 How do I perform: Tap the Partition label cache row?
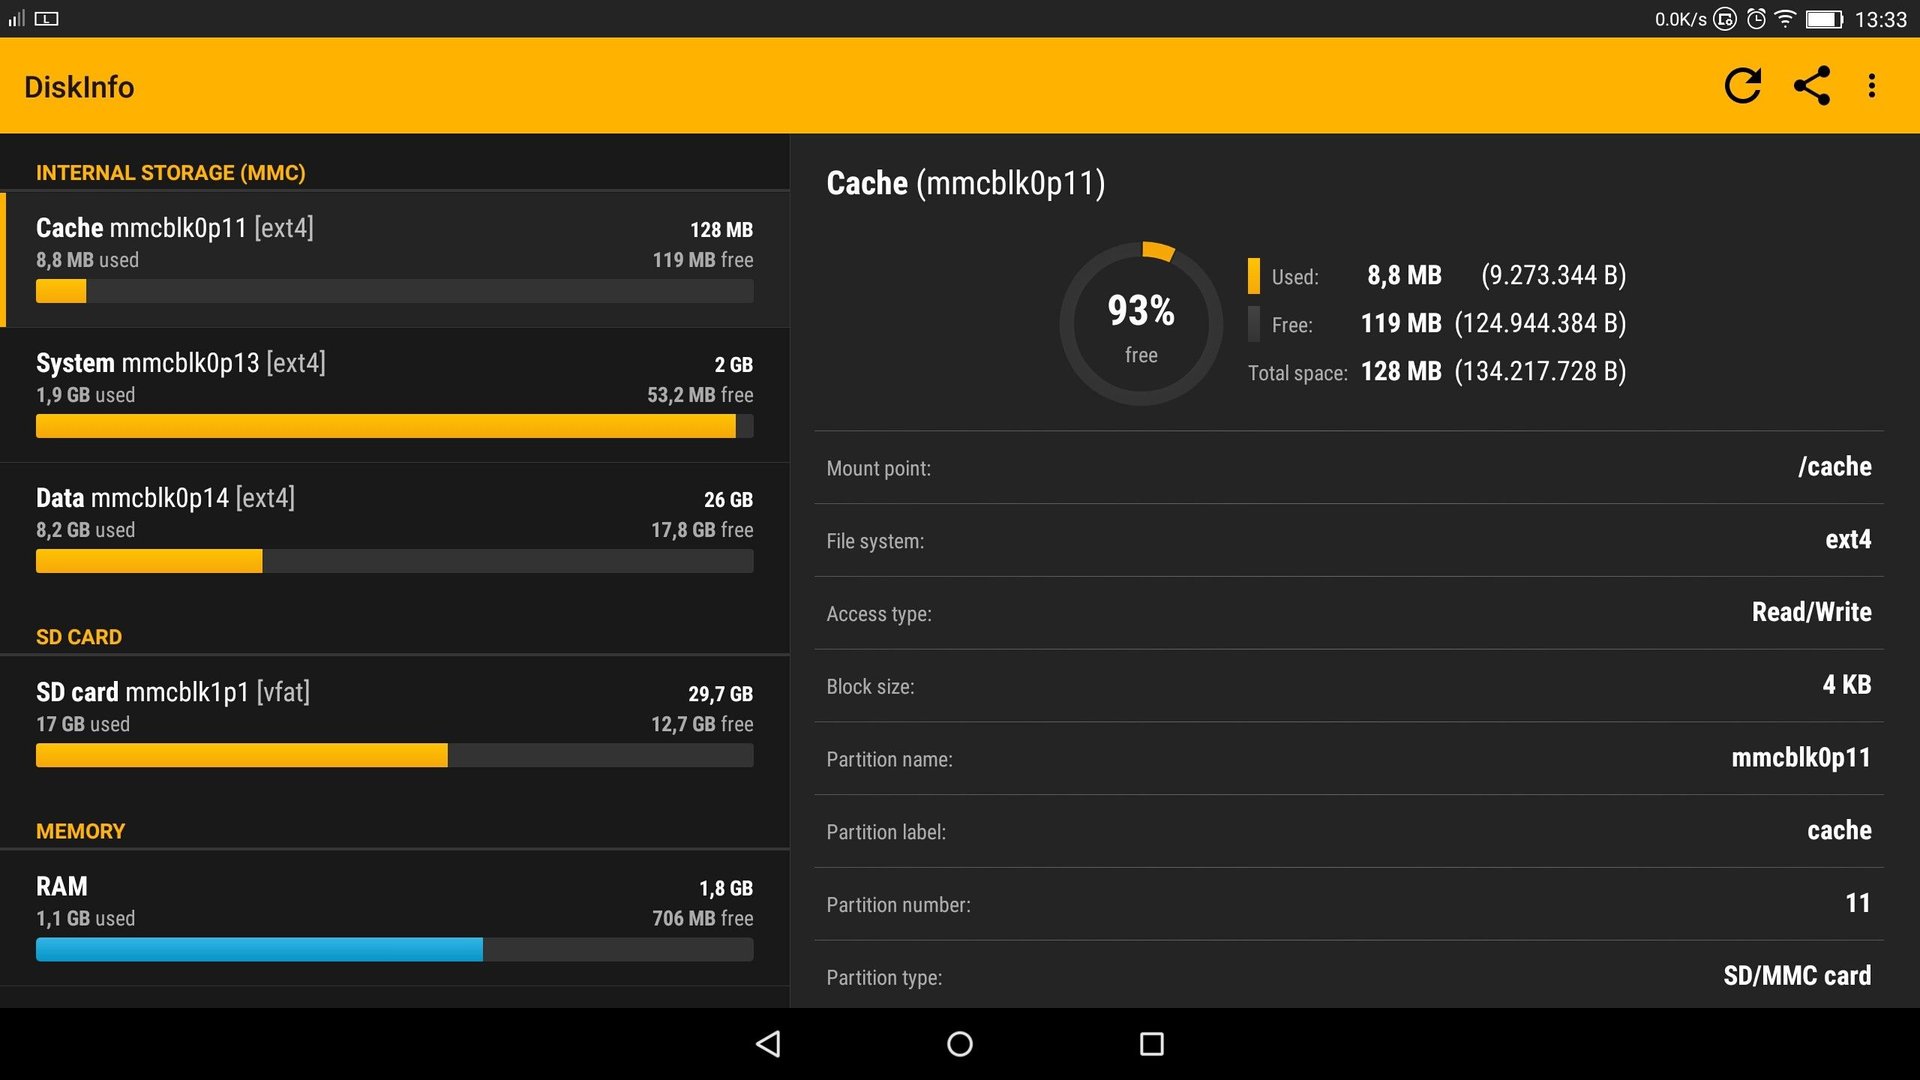pos(1349,831)
